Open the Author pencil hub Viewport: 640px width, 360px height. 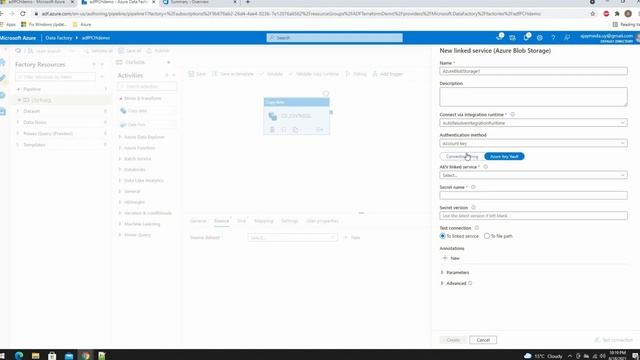pyautogui.click(x=3, y=78)
